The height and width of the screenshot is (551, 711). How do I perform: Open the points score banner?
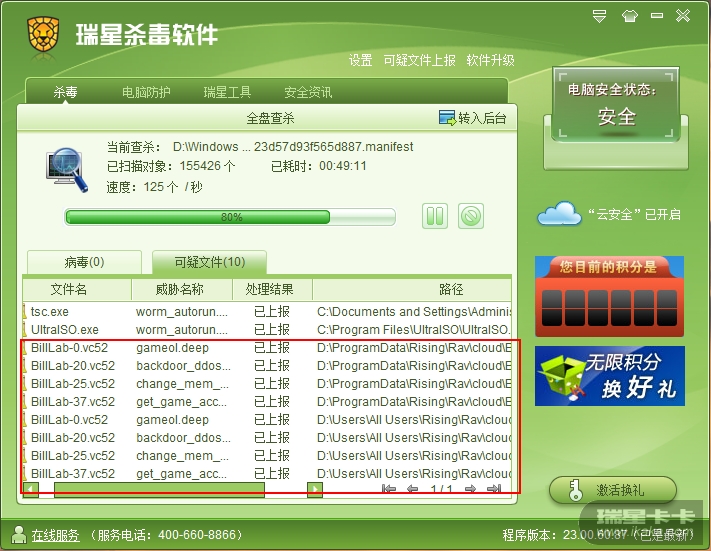click(x=609, y=296)
